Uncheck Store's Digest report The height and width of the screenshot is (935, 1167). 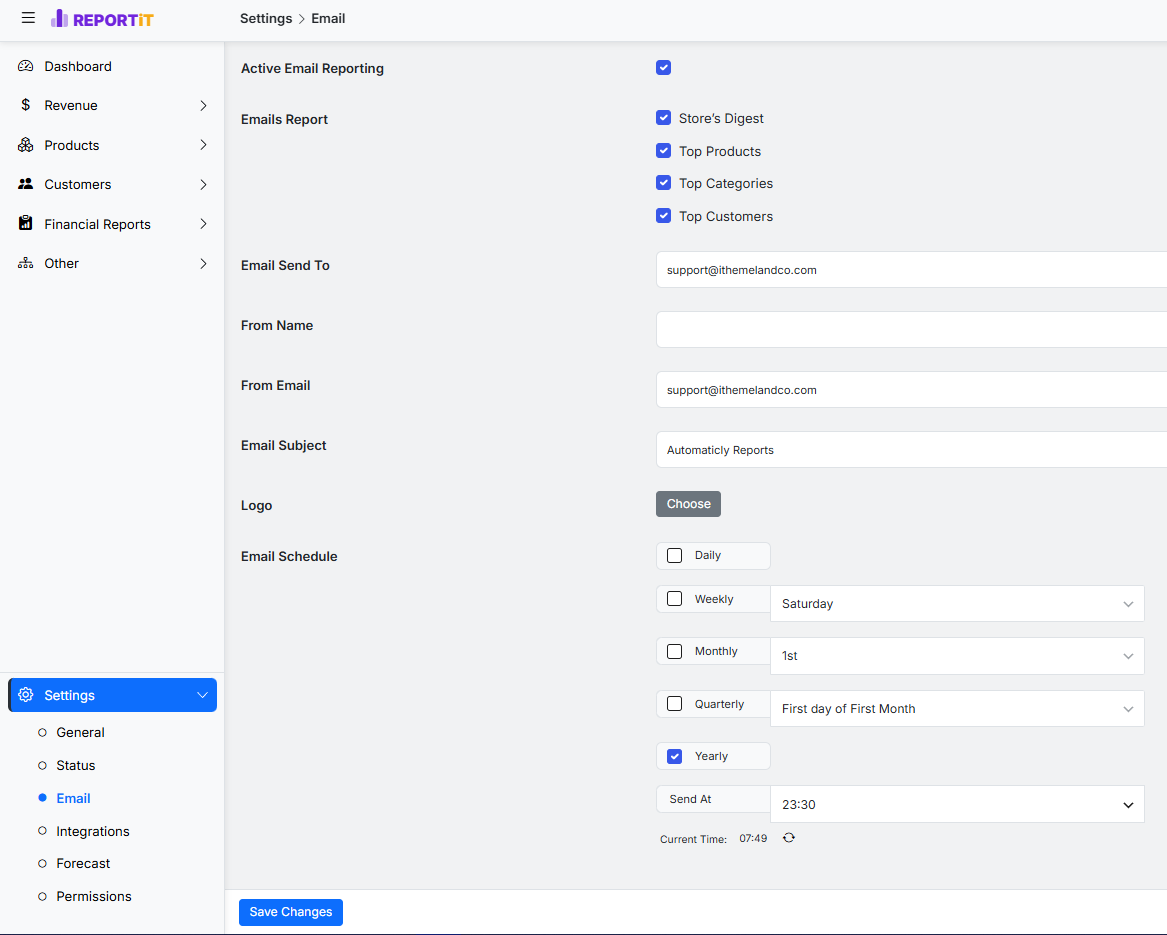[663, 118]
